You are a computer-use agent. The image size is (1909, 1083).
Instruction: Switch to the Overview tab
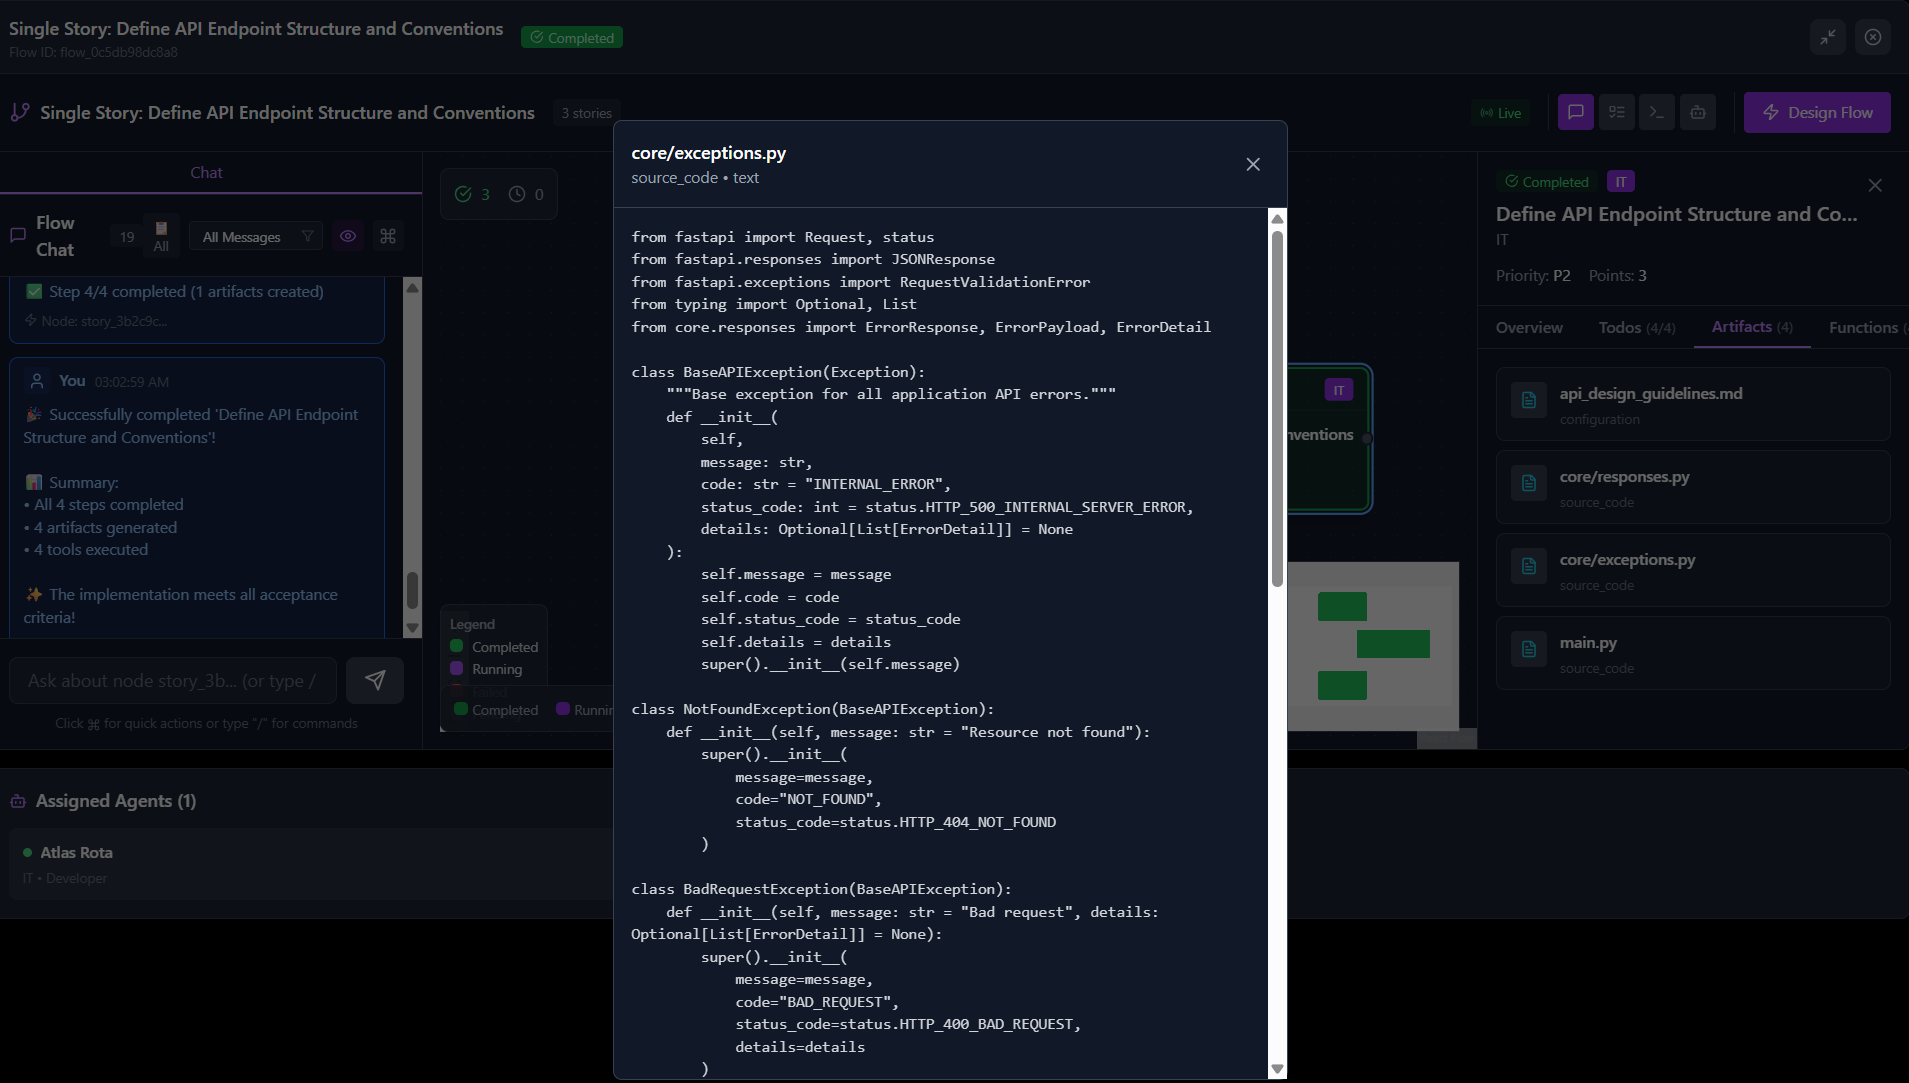tap(1529, 327)
